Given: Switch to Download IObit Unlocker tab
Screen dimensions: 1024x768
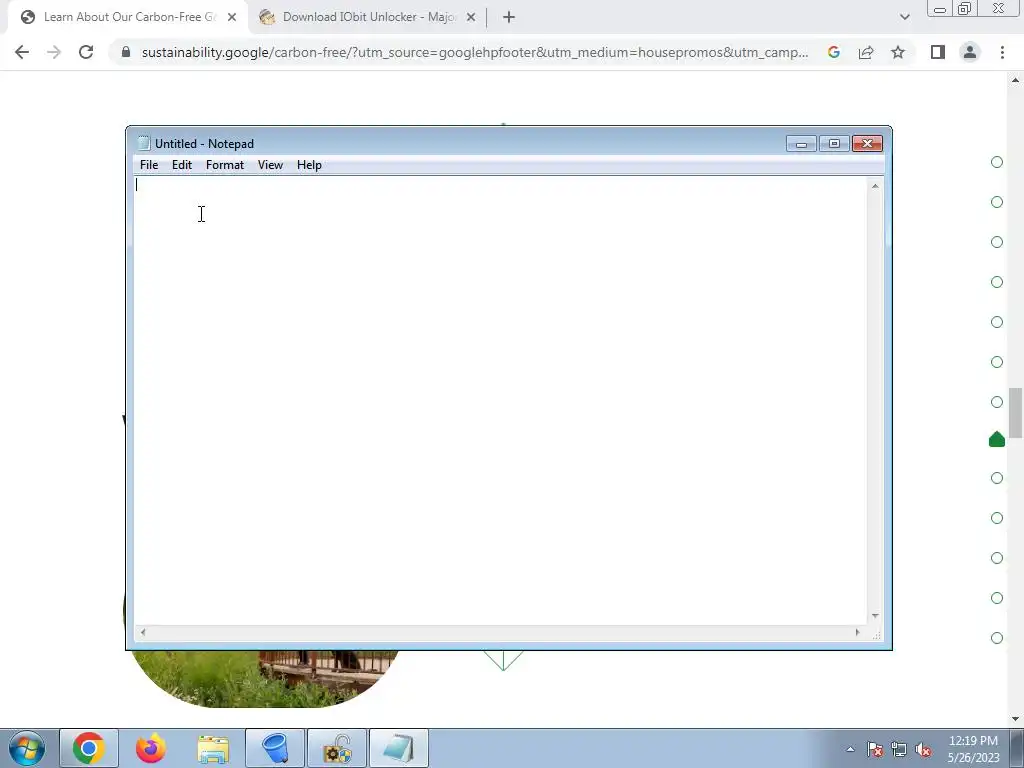Looking at the screenshot, I should pos(369,17).
